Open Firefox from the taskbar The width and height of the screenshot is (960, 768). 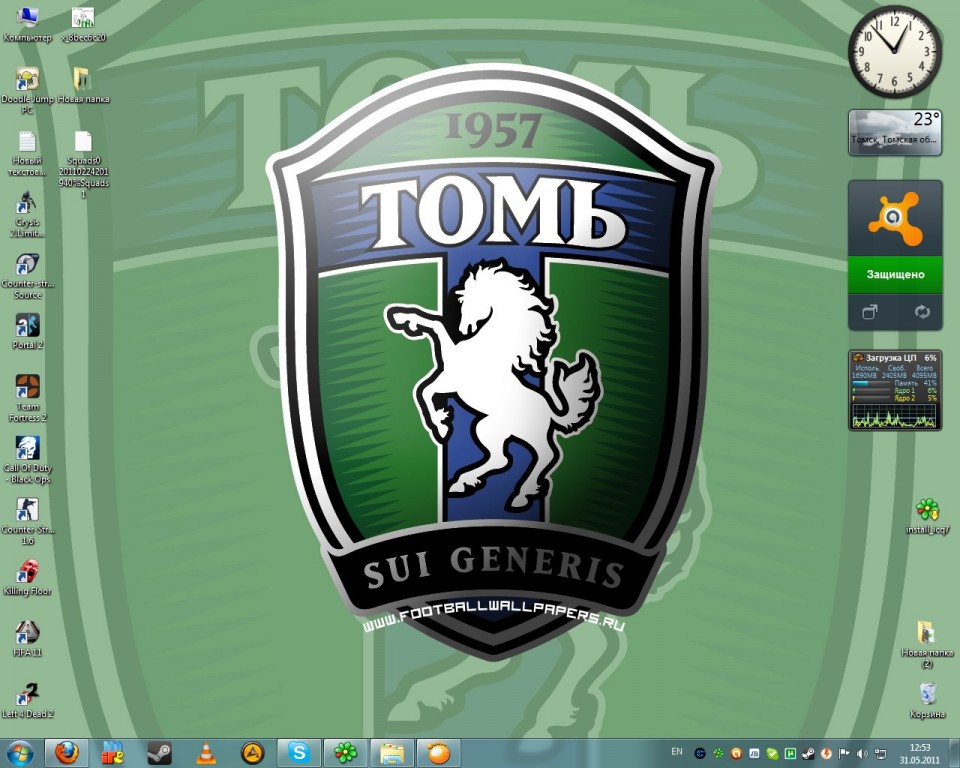pyautogui.click(x=67, y=753)
